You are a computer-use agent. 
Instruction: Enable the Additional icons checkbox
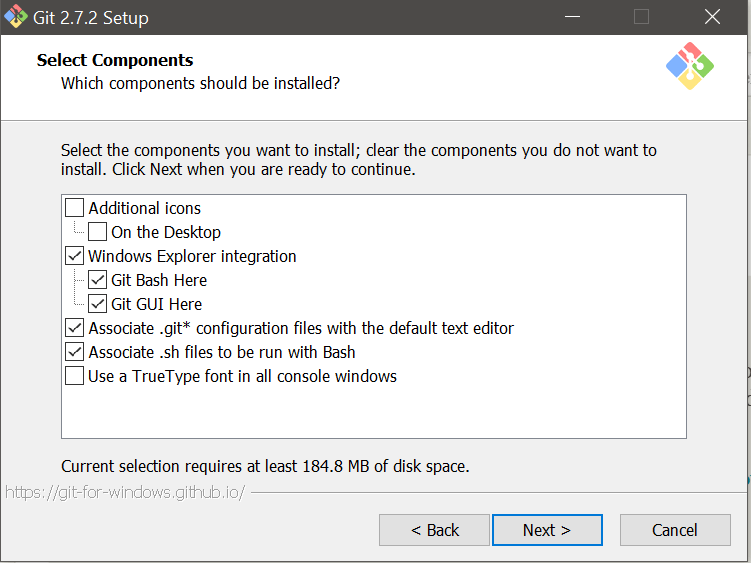(x=75, y=208)
